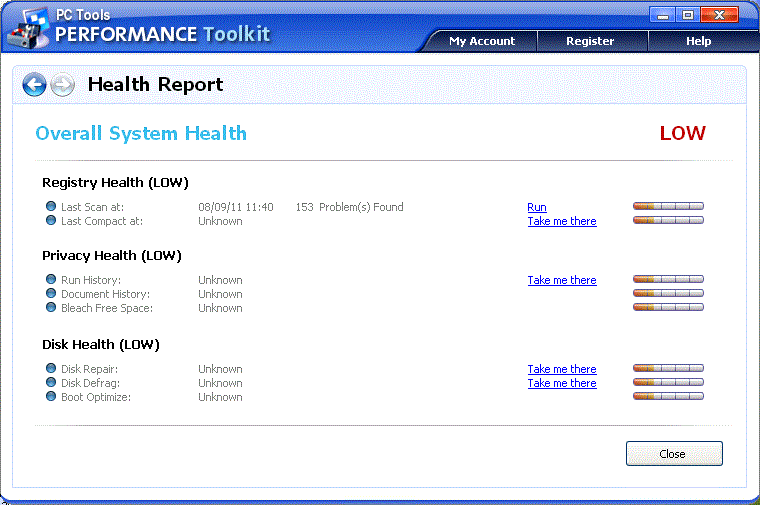
Task: Click the PC Tools toolkit logo icon
Action: point(29,28)
